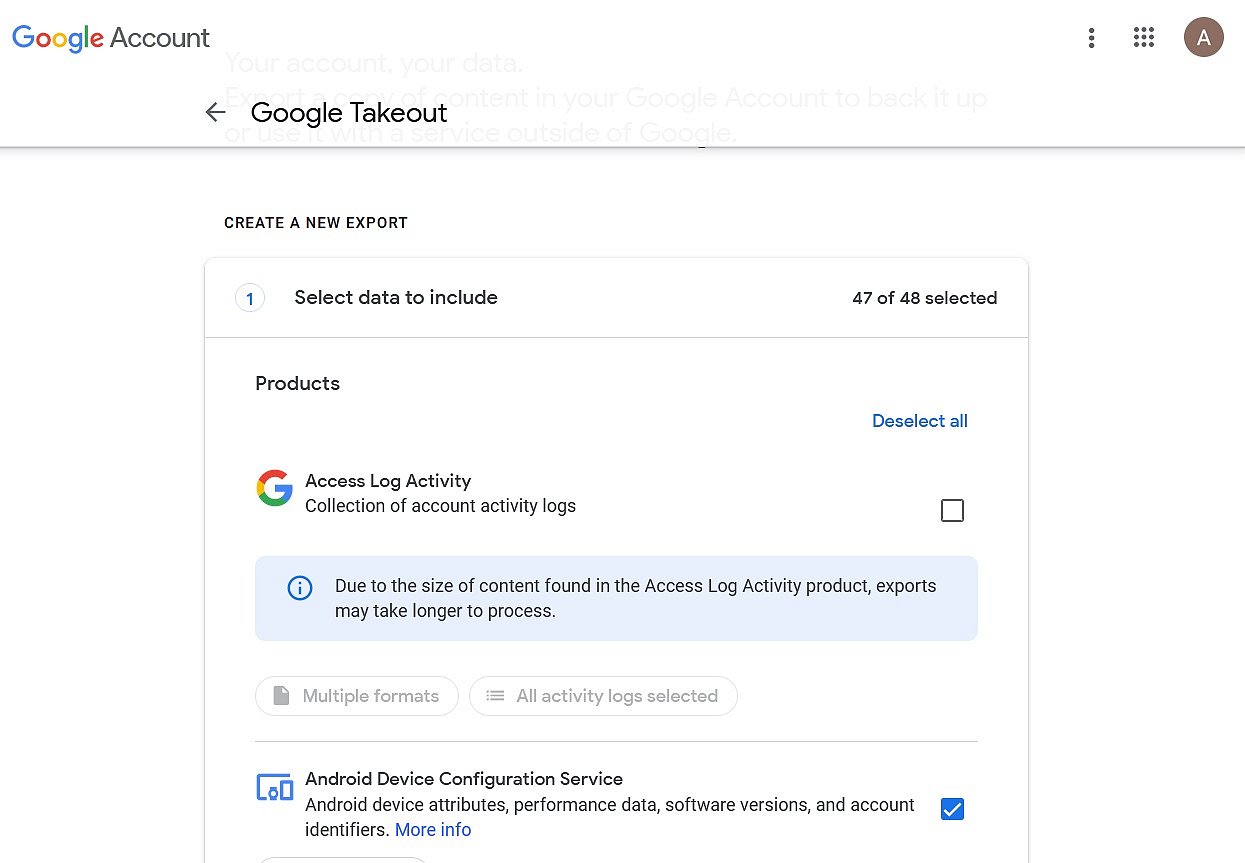This screenshot has height=863, width=1245.
Task: Open the Google apps grid launcher
Action: point(1144,38)
